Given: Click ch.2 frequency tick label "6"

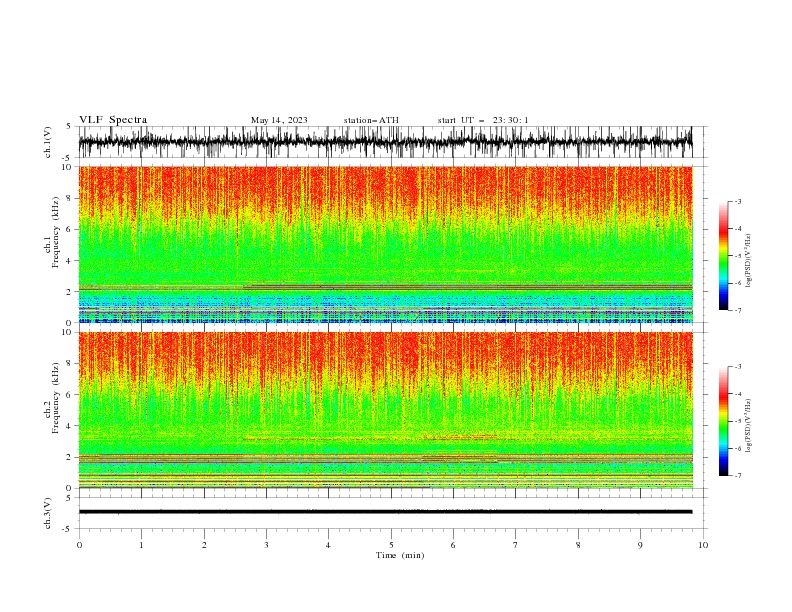Looking at the screenshot, I should pos(70,395).
